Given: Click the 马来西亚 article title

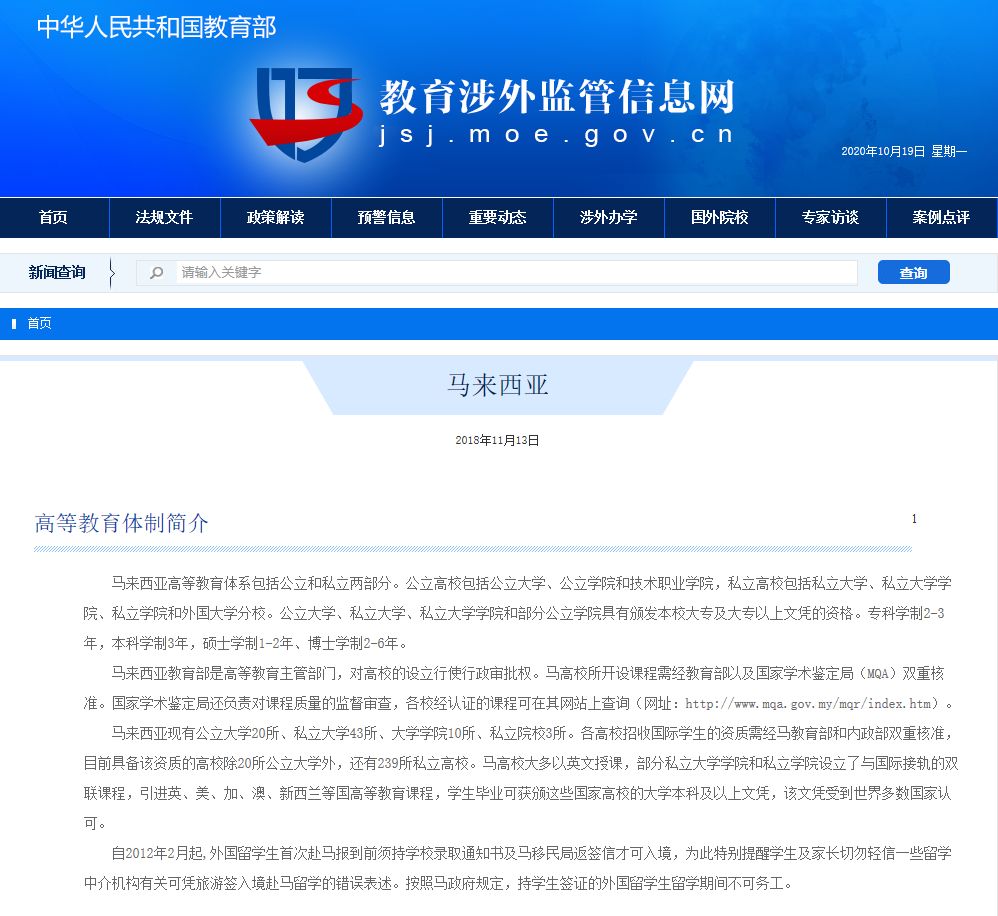Looking at the screenshot, I should [x=498, y=385].
